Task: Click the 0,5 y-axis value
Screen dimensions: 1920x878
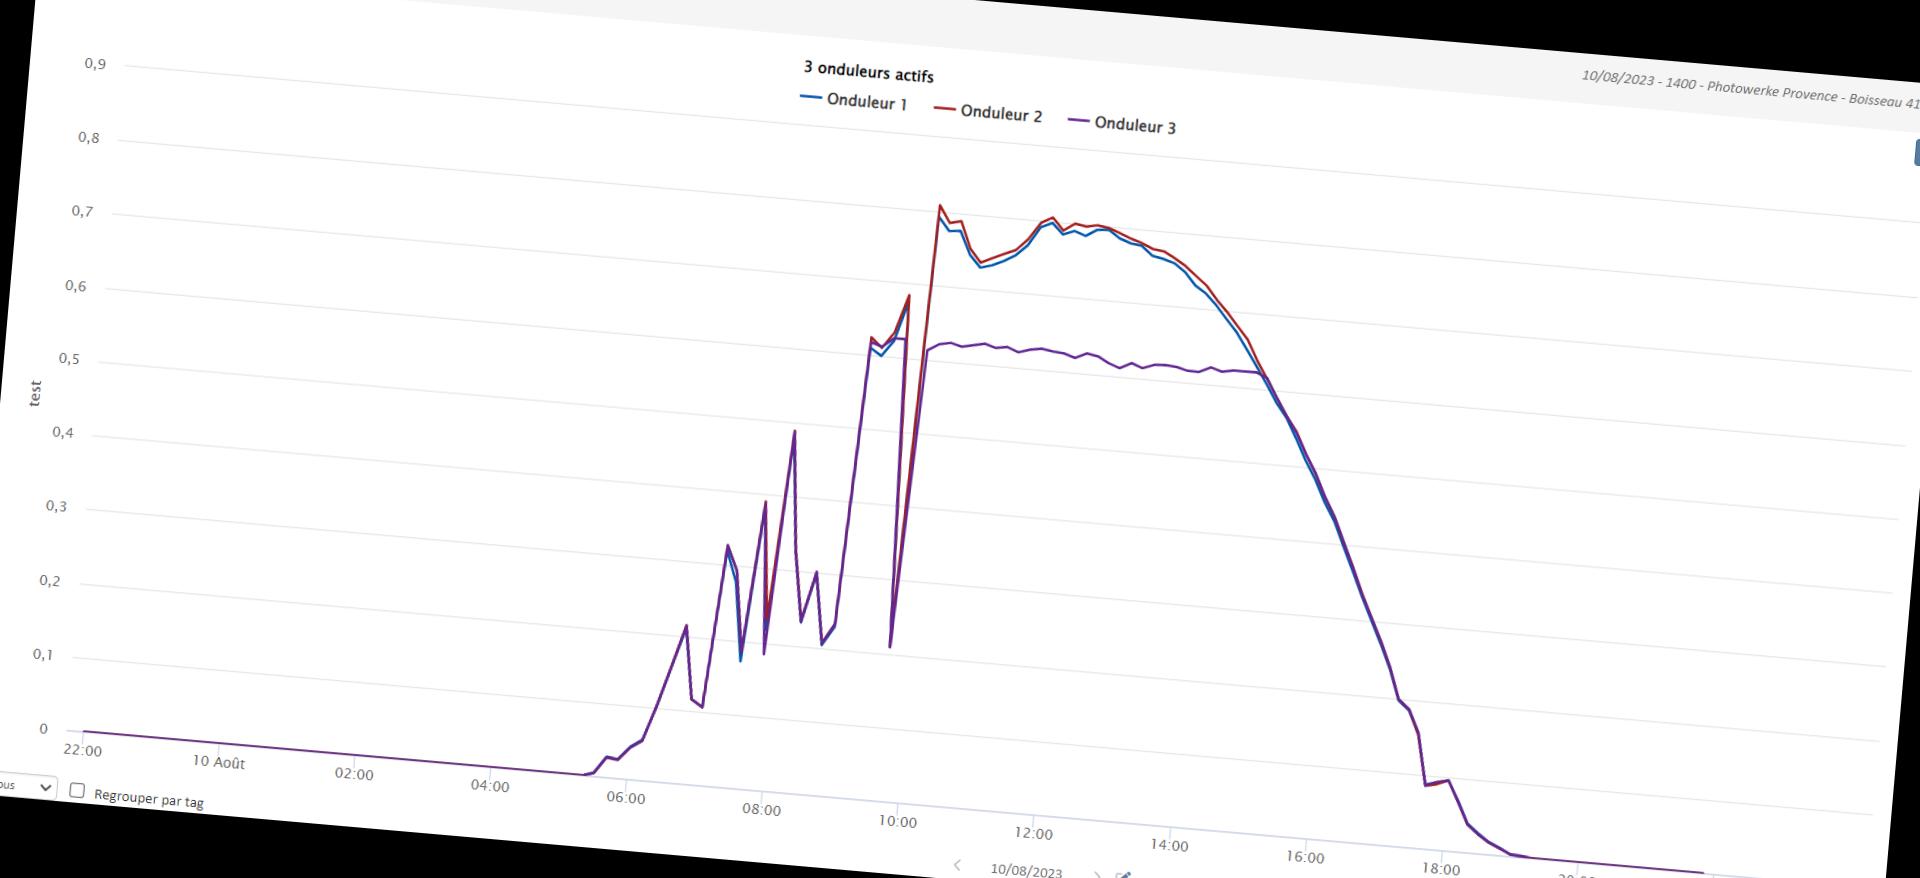Action: click(x=69, y=359)
